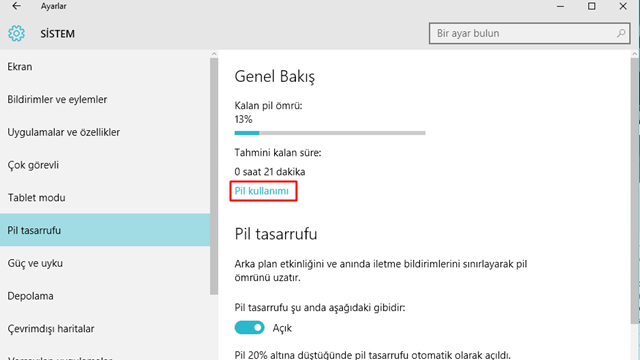Click the main content scrollbar
The height and width of the screenshot is (360, 640).
tap(634, 191)
